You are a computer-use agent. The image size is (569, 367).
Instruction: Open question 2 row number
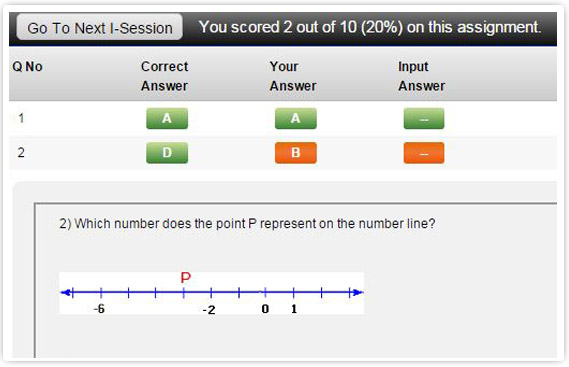[x=21, y=152]
